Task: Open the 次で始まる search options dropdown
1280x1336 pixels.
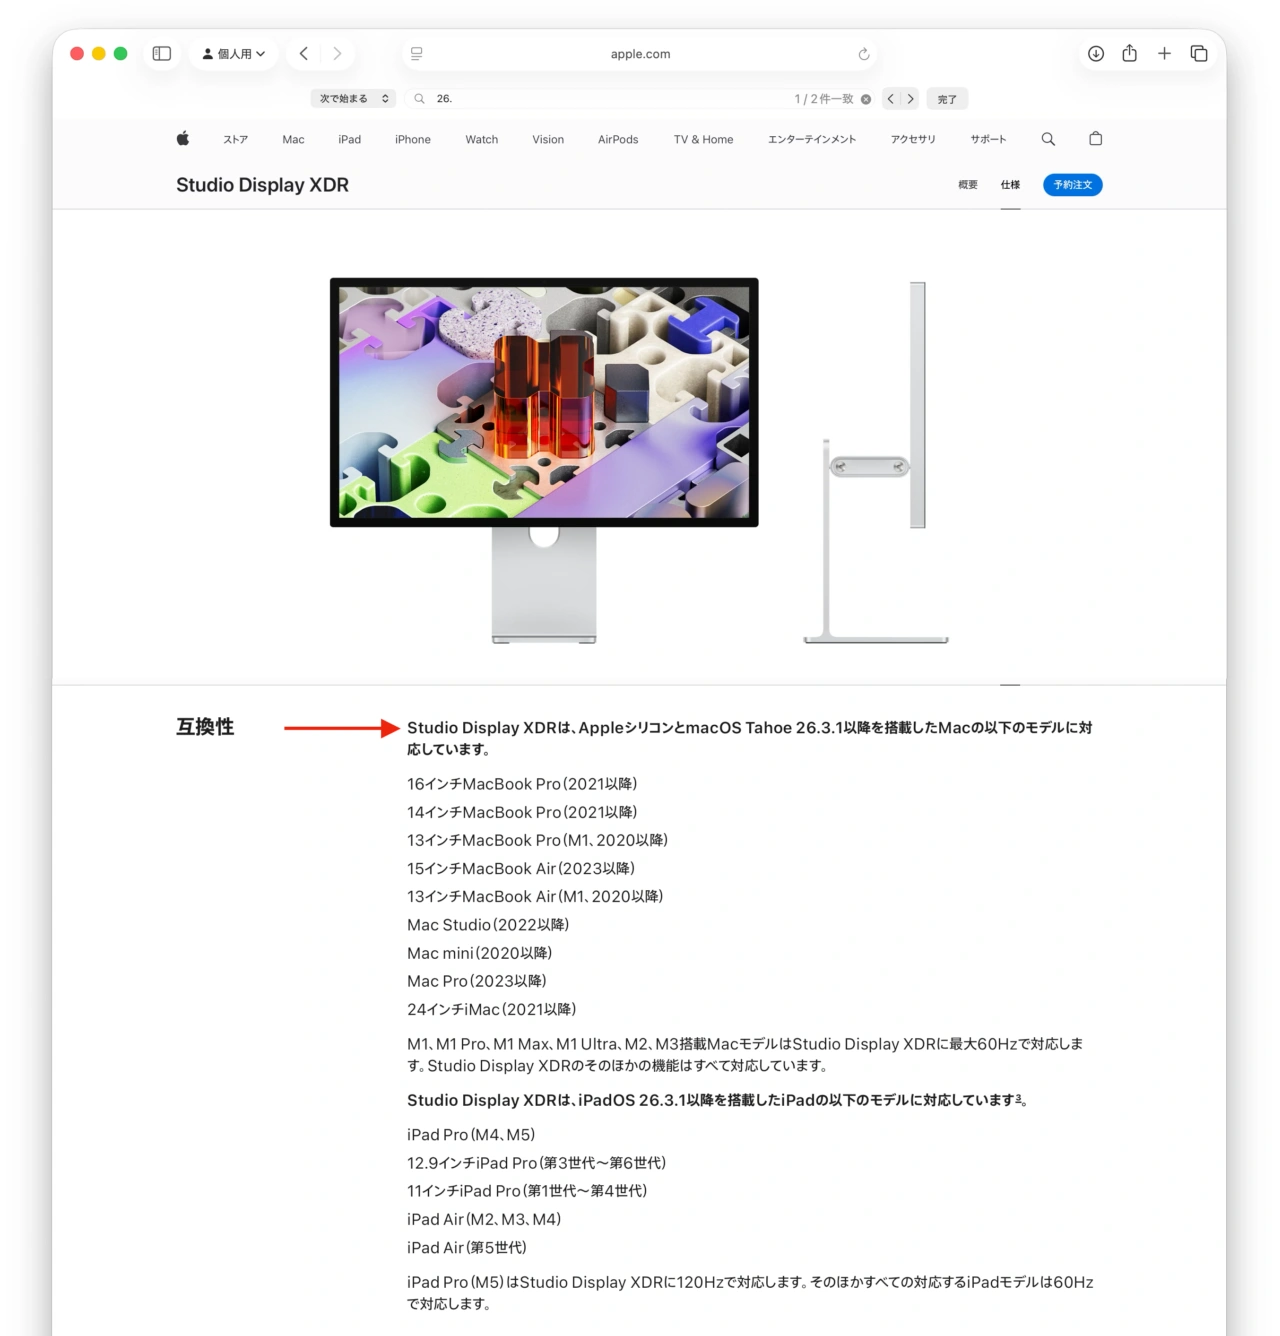Action: point(352,98)
